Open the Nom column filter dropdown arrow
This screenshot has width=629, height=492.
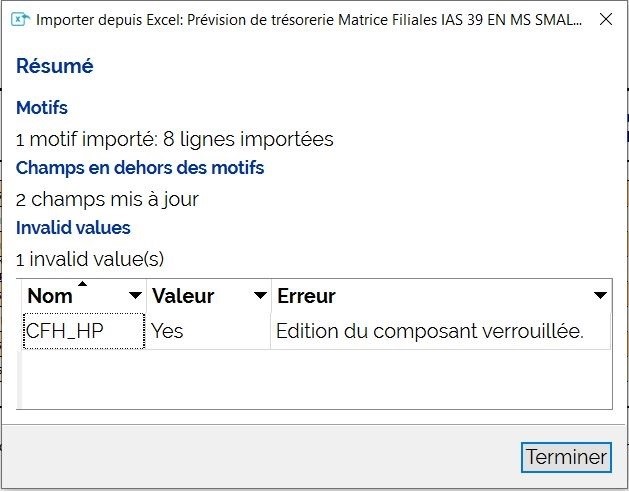point(135,296)
